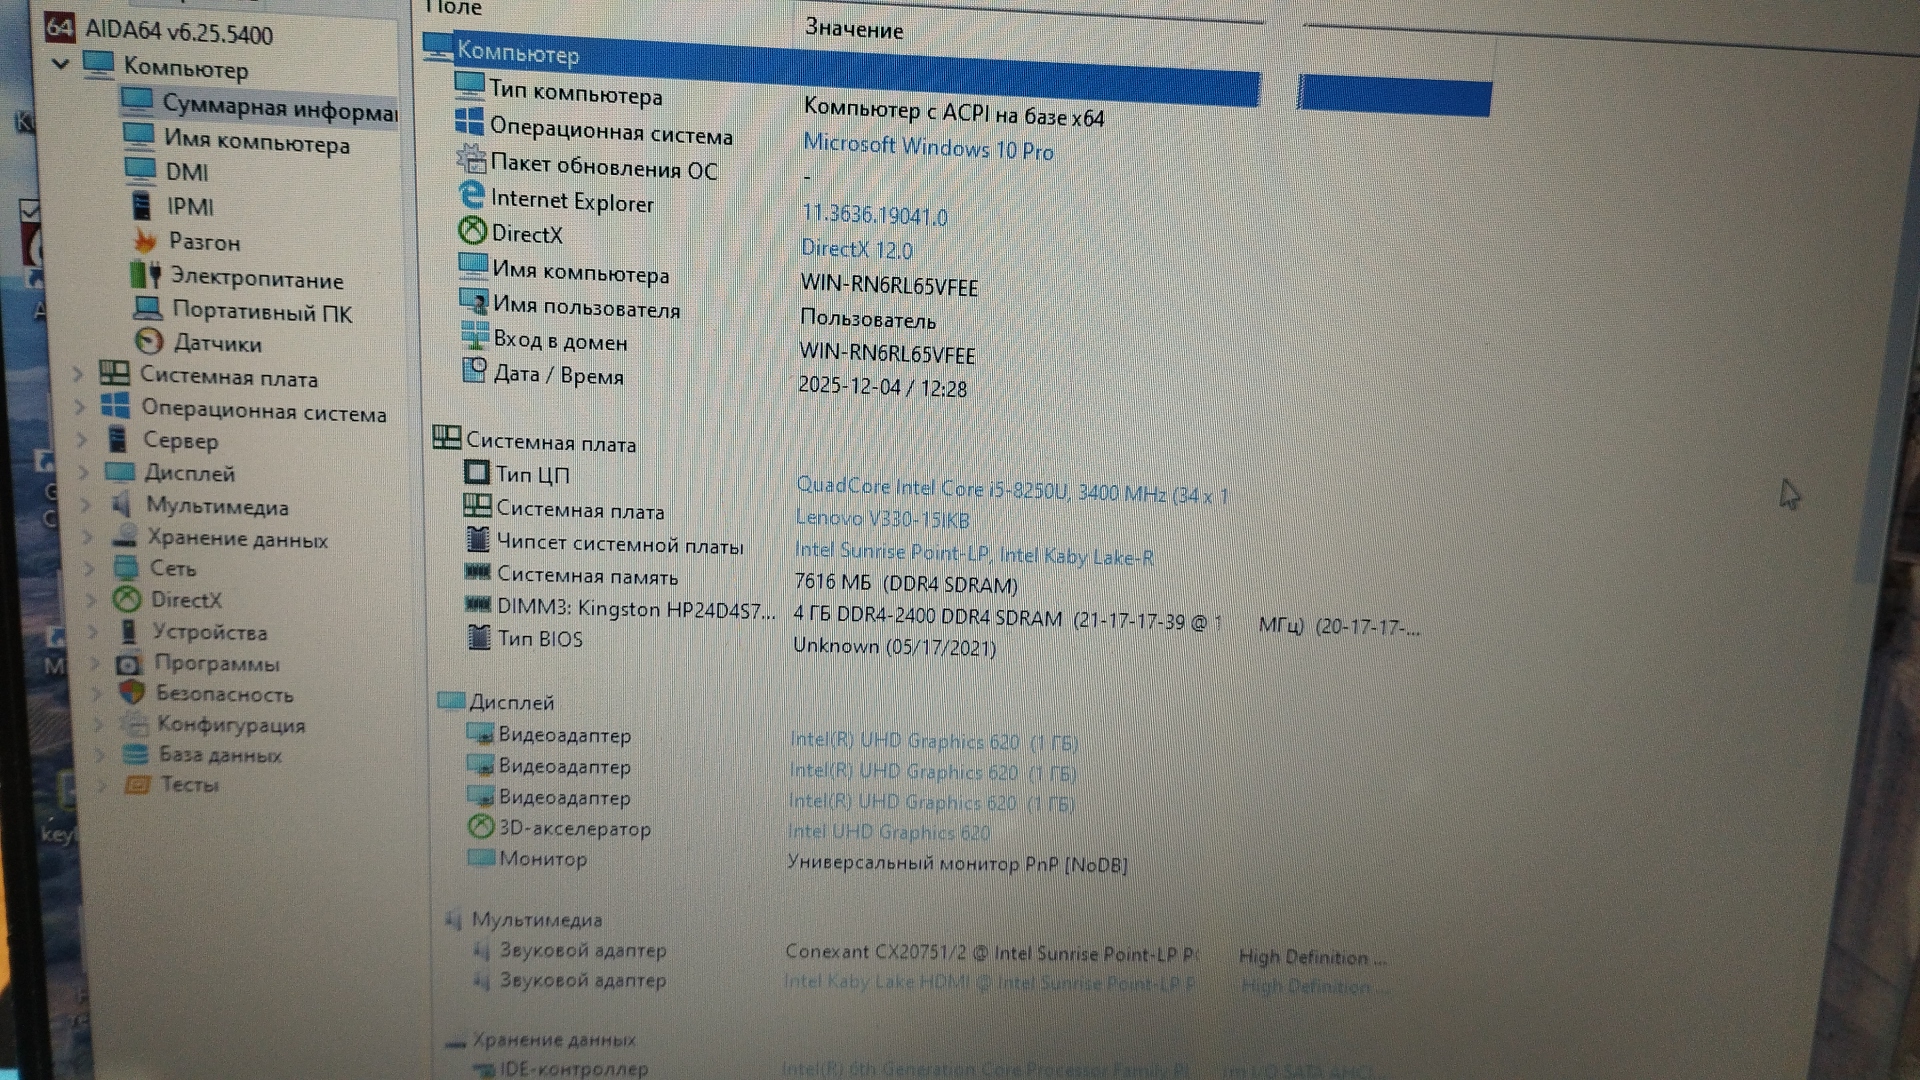Expand the Операционная система tree node
This screenshot has height=1080, width=1920.
[x=80, y=407]
